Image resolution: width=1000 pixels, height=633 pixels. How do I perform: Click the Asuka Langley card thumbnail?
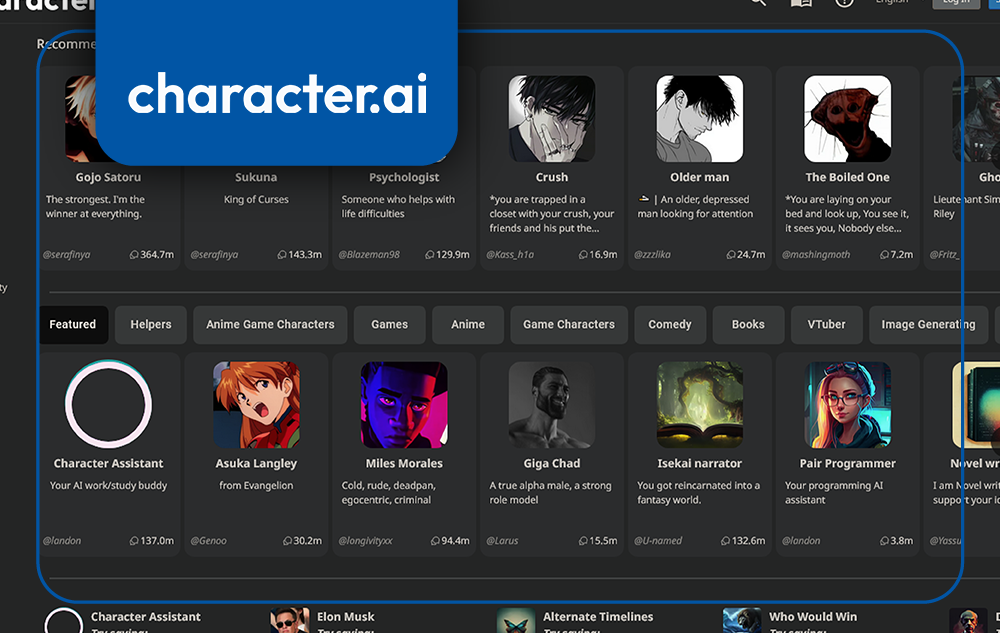click(x=255, y=404)
